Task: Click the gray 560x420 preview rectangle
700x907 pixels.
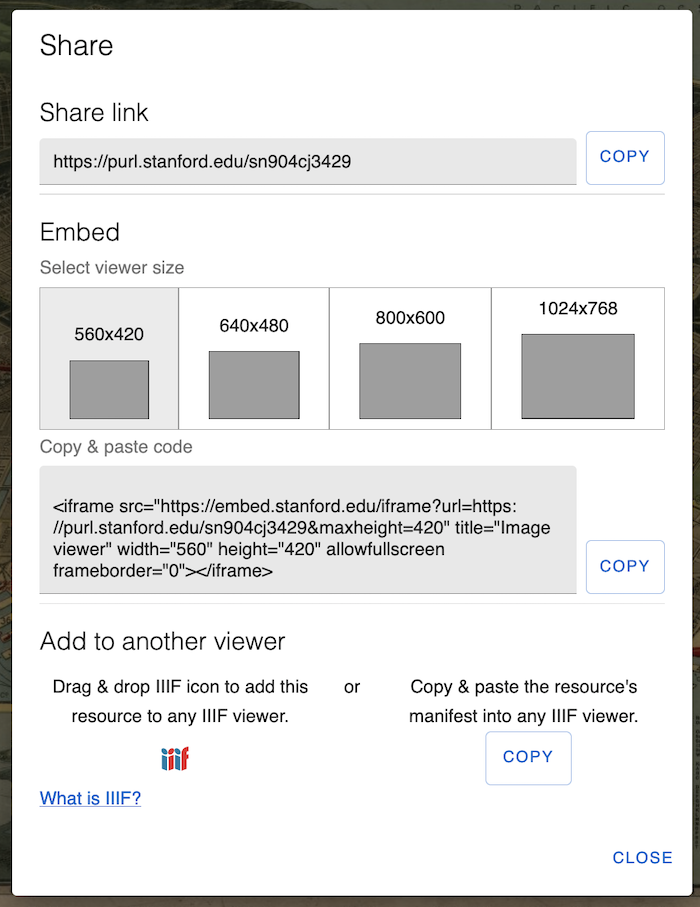Action: tap(108, 389)
